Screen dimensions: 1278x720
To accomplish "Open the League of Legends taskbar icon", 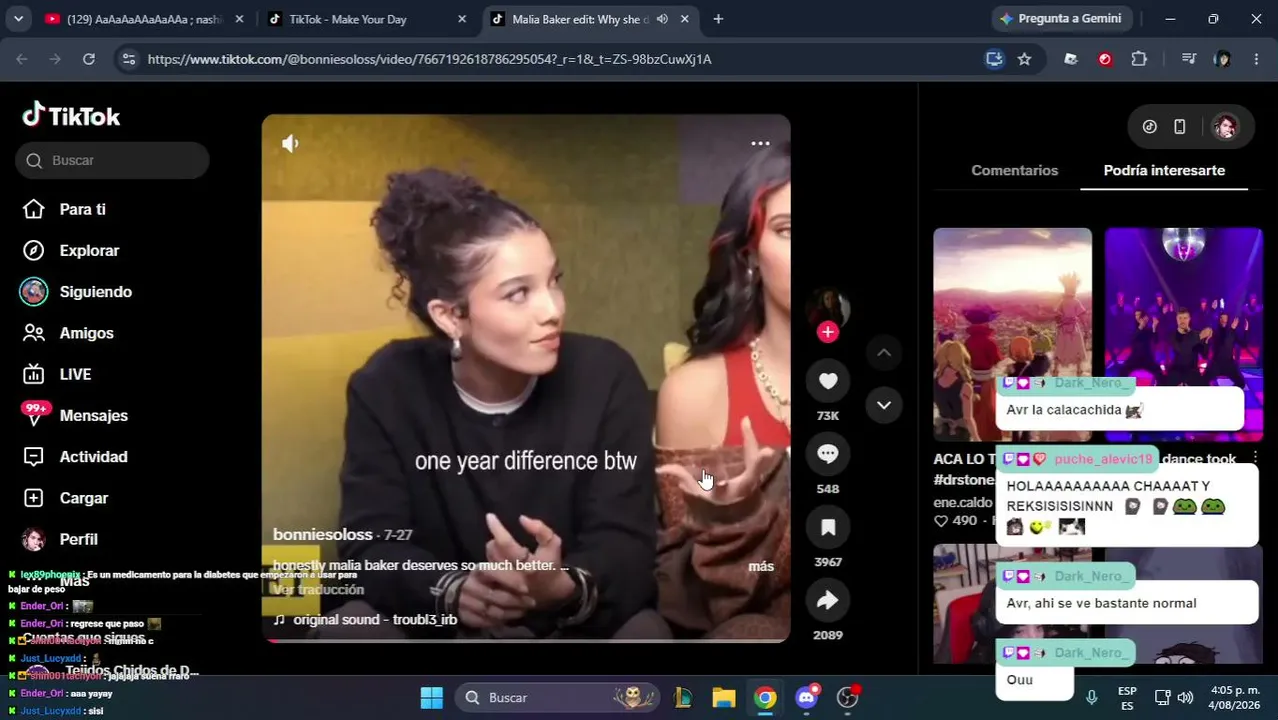I will pyautogui.click(x=683, y=698).
